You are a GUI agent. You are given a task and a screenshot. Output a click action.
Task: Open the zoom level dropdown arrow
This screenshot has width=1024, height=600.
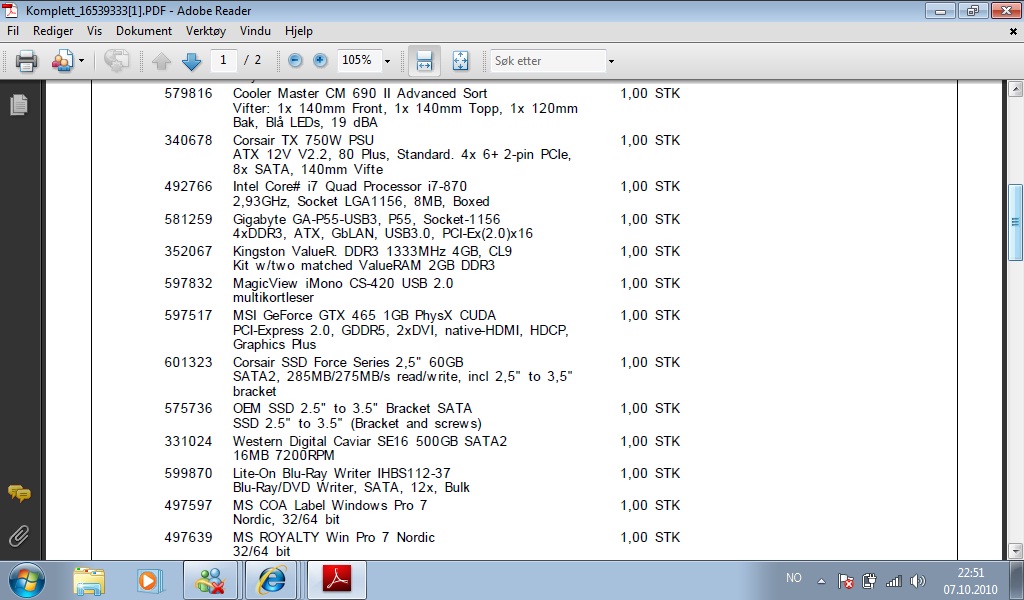tap(387, 61)
